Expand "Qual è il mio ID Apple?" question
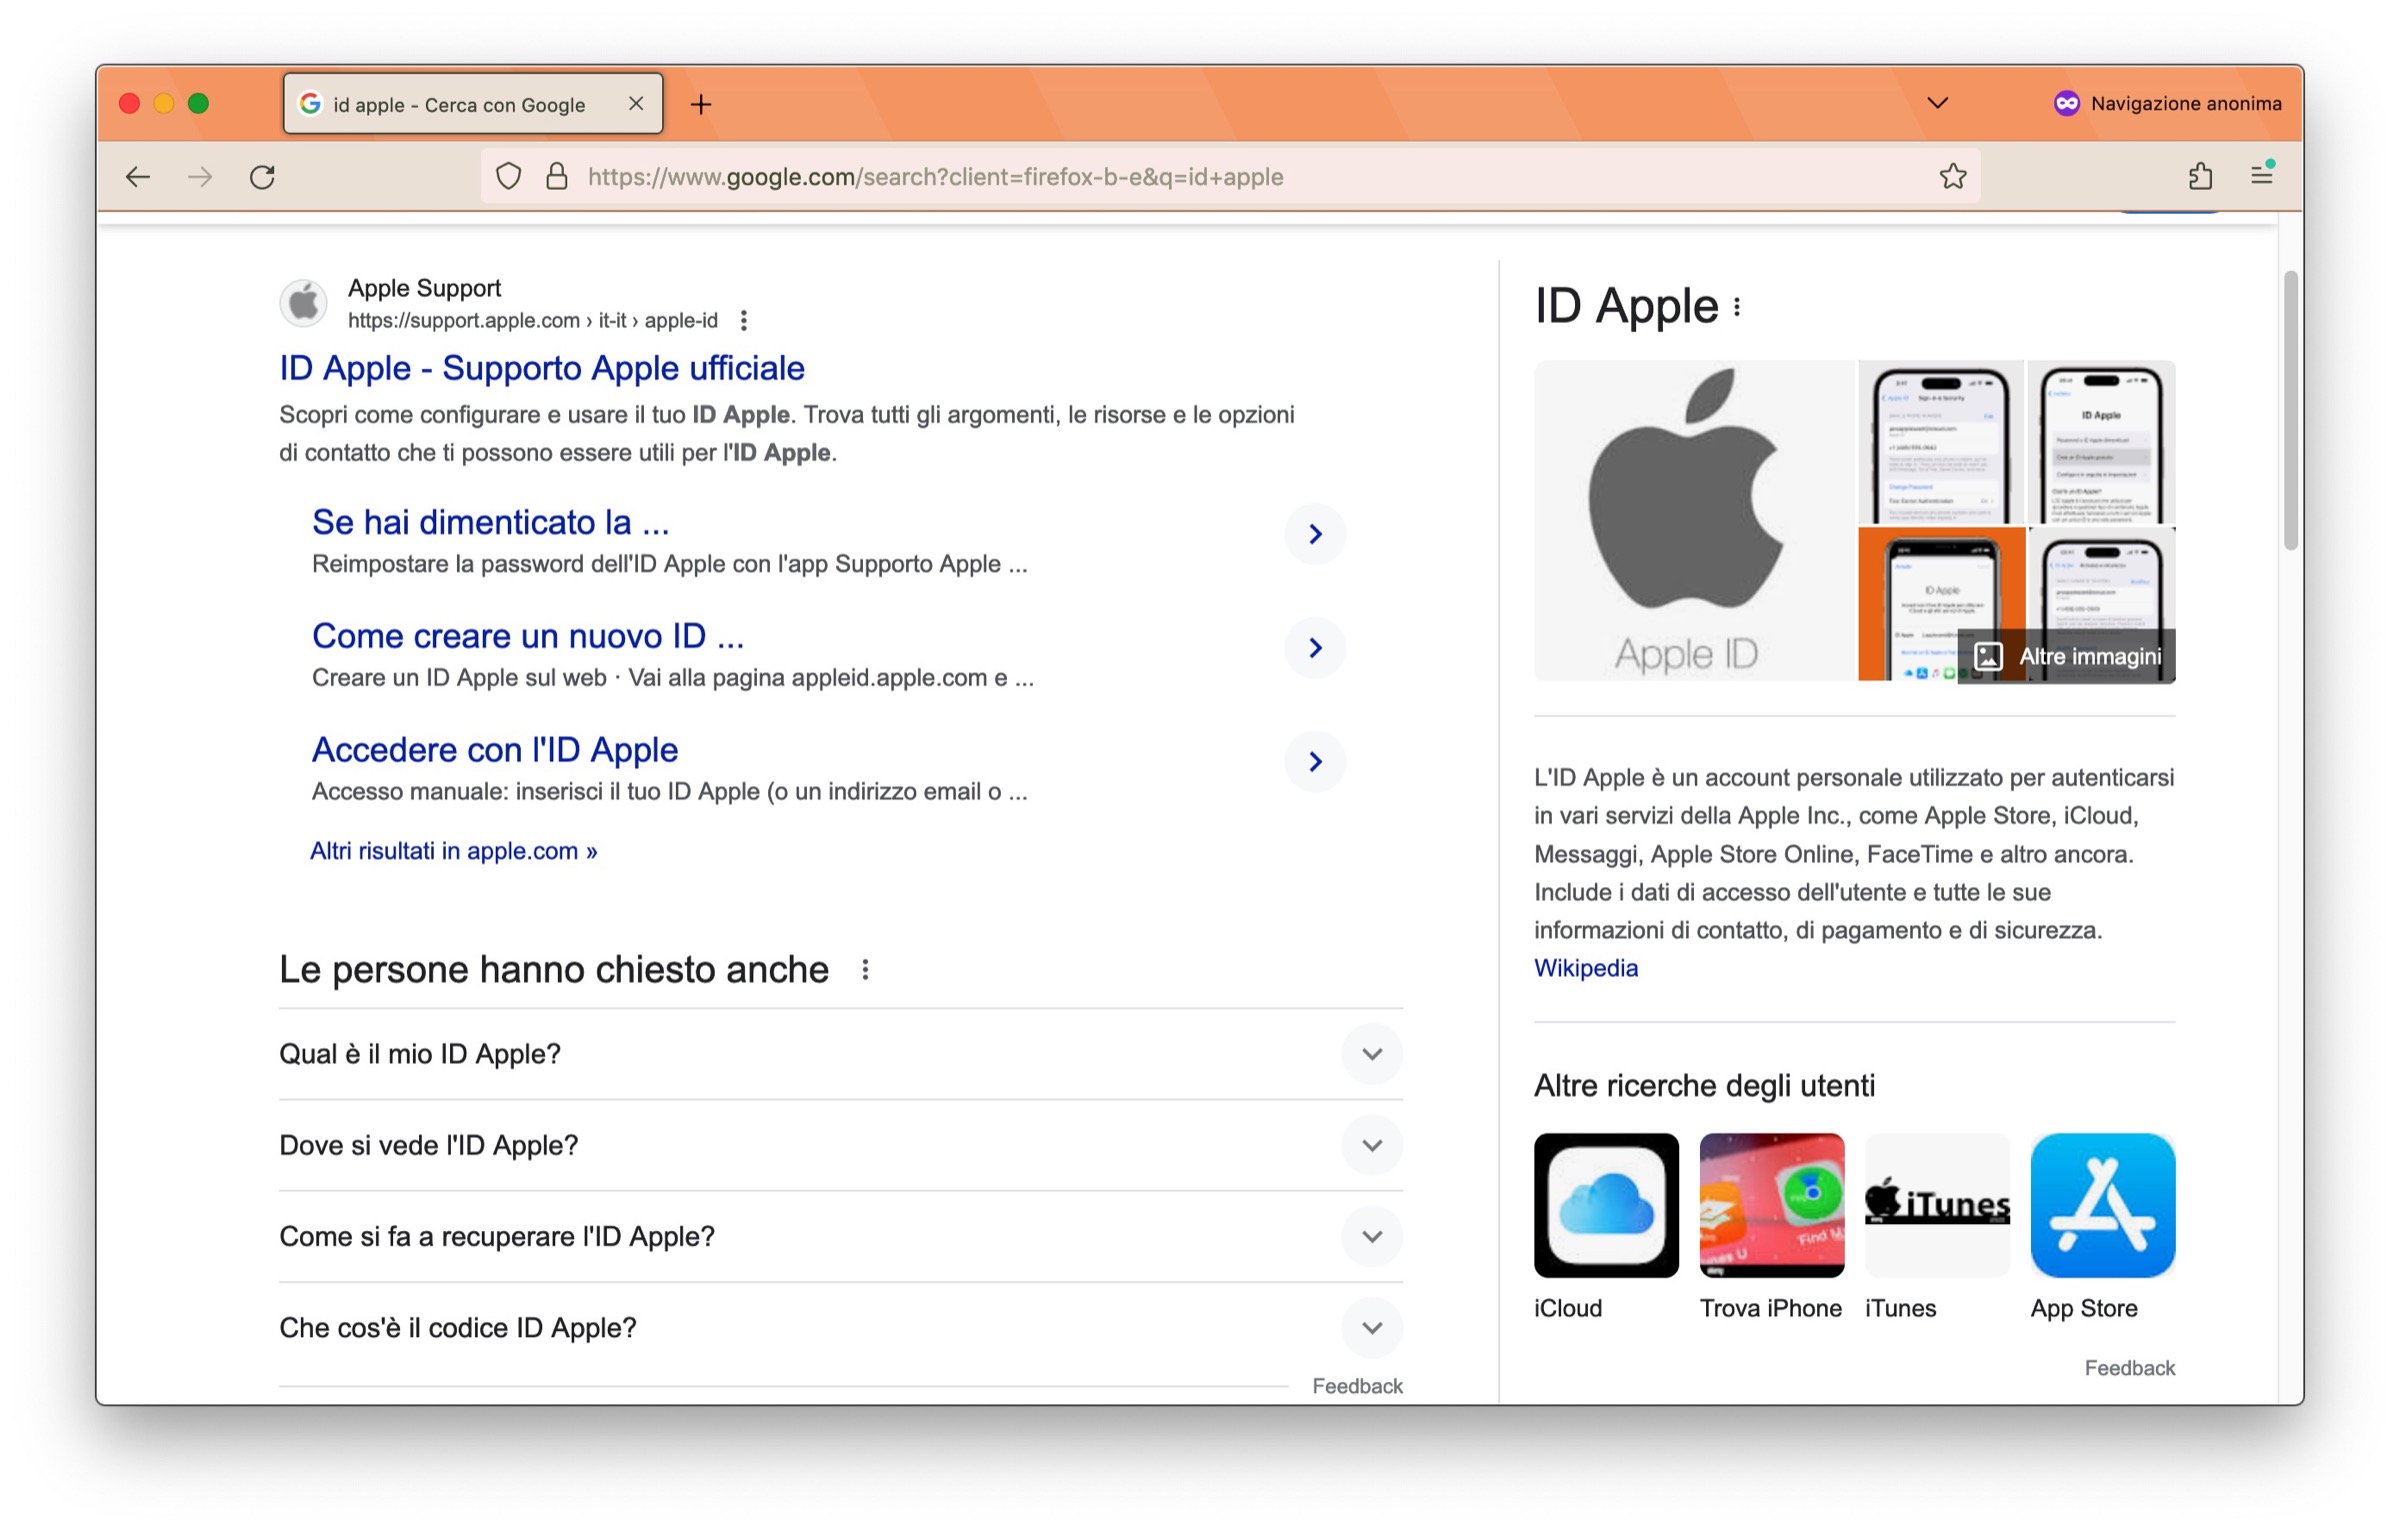This screenshot has height=1532, width=2400. point(1372,1054)
